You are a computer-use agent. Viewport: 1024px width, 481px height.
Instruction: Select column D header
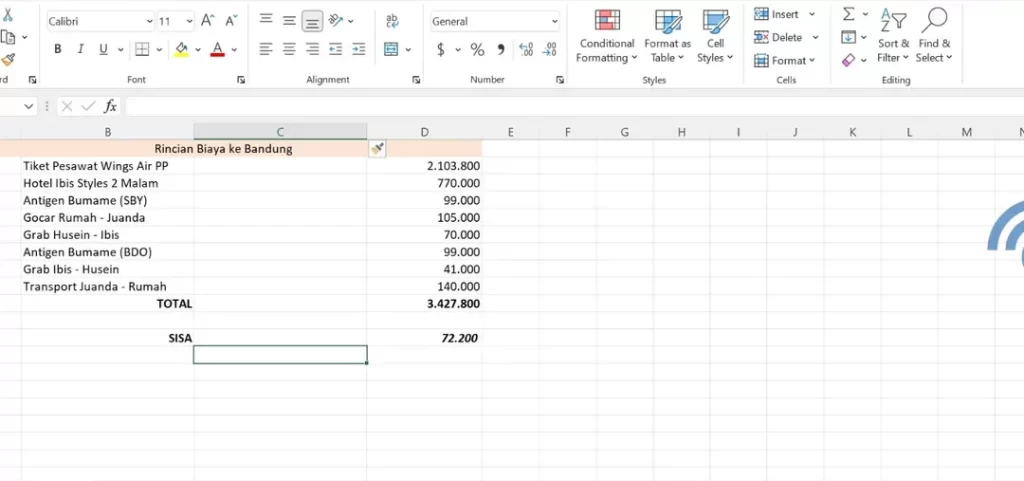point(424,132)
